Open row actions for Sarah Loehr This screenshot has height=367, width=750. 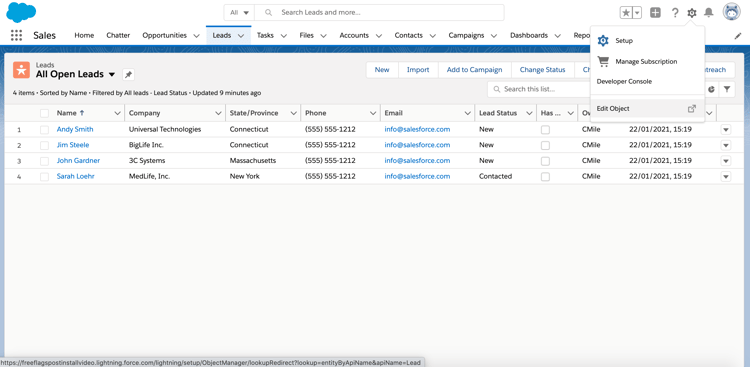(726, 177)
